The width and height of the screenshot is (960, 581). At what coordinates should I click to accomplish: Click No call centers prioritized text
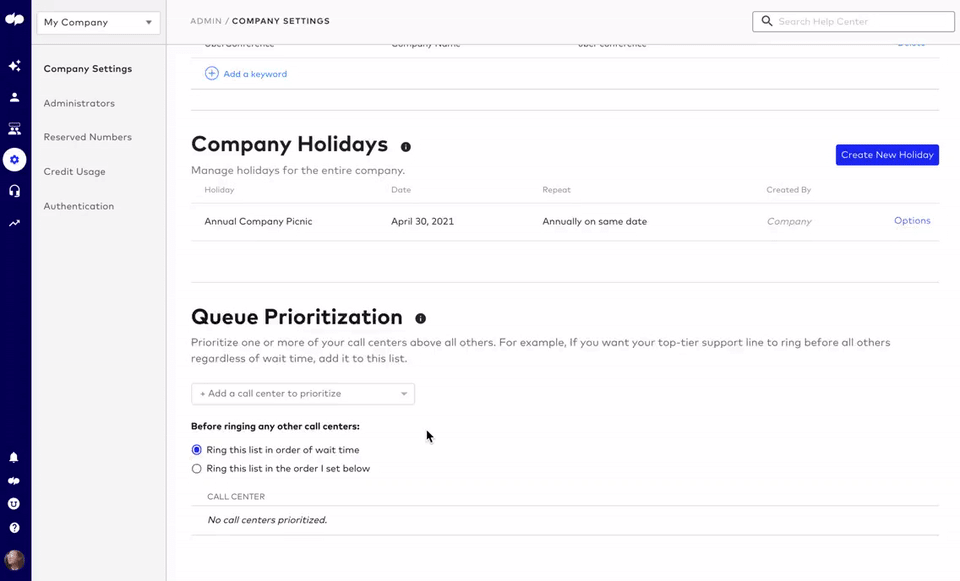pos(267,520)
